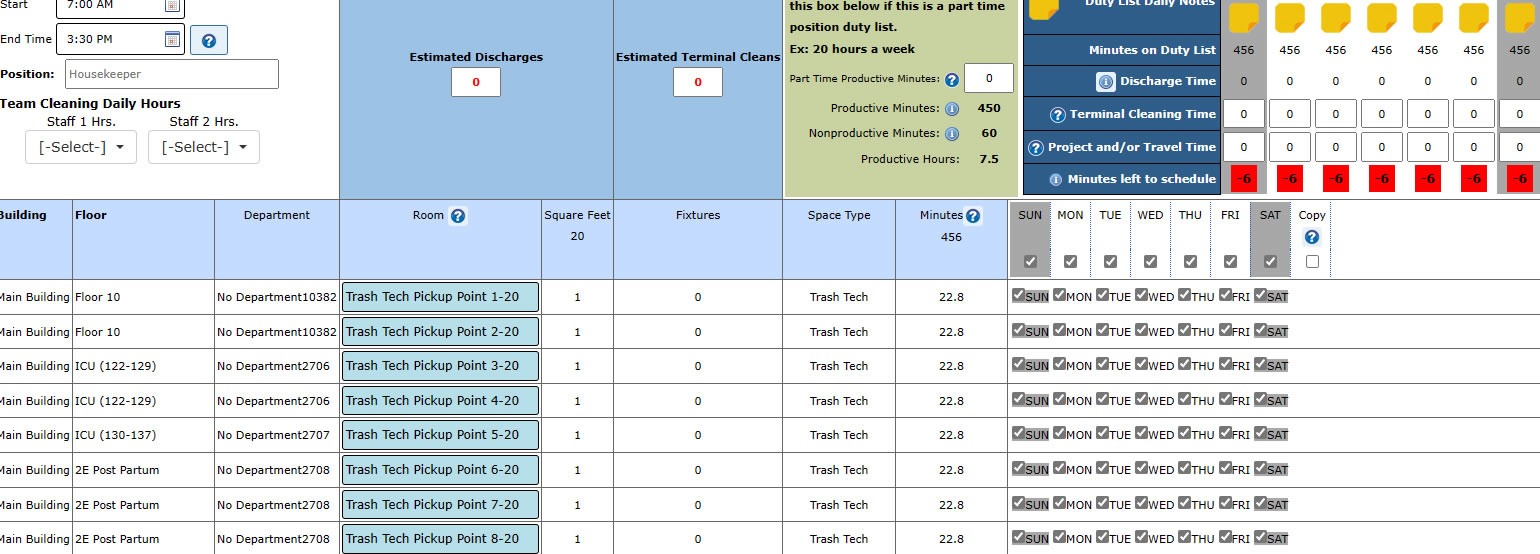This screenshot has width=1540, height=554.
Task: Open the Staff 1 Hrs. dropdown
Action: (x=81, y=147)
